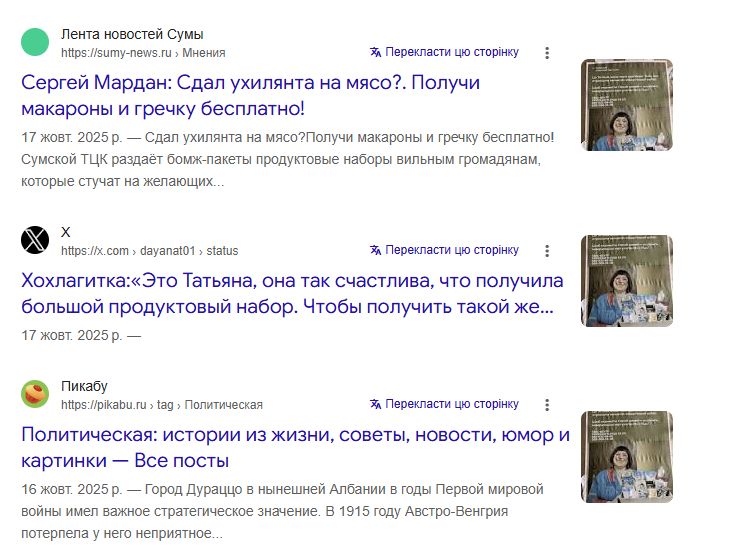Open three-dot menu for pikabu.ru result

coord(546,405)
